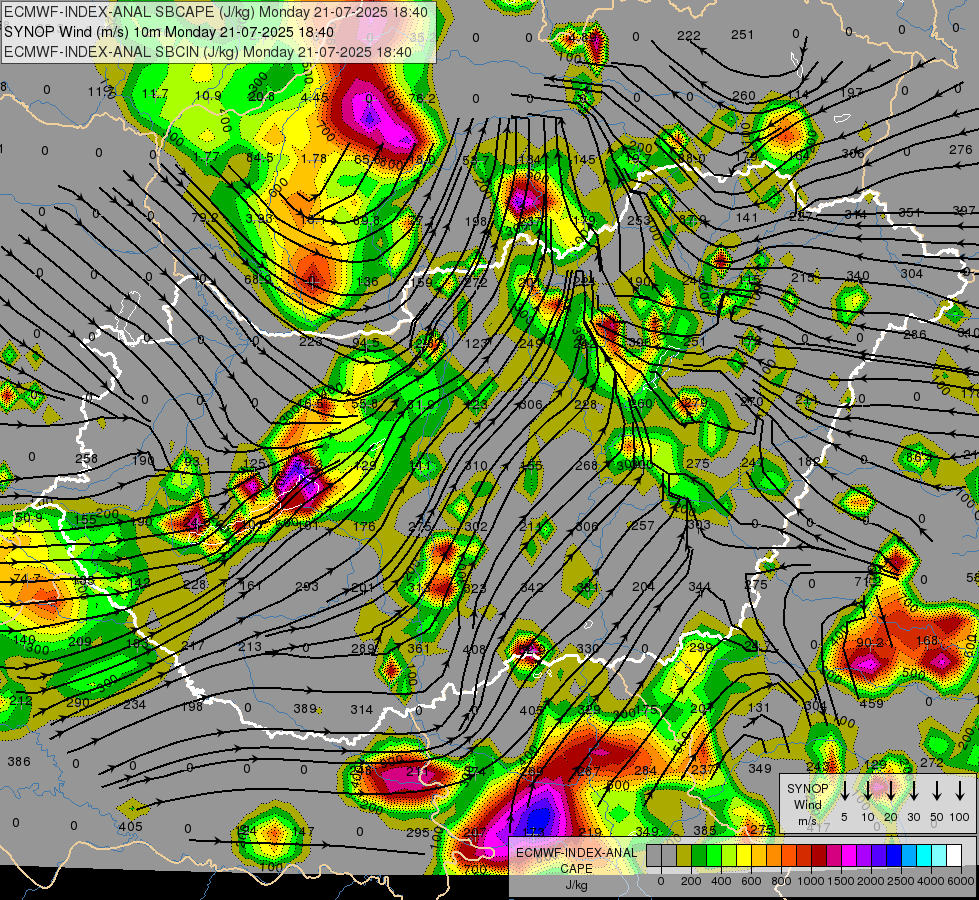Select the violet-purple swatch in CAPE legend
The height and width of the screenshot is (900, 979).
(864, 855)
